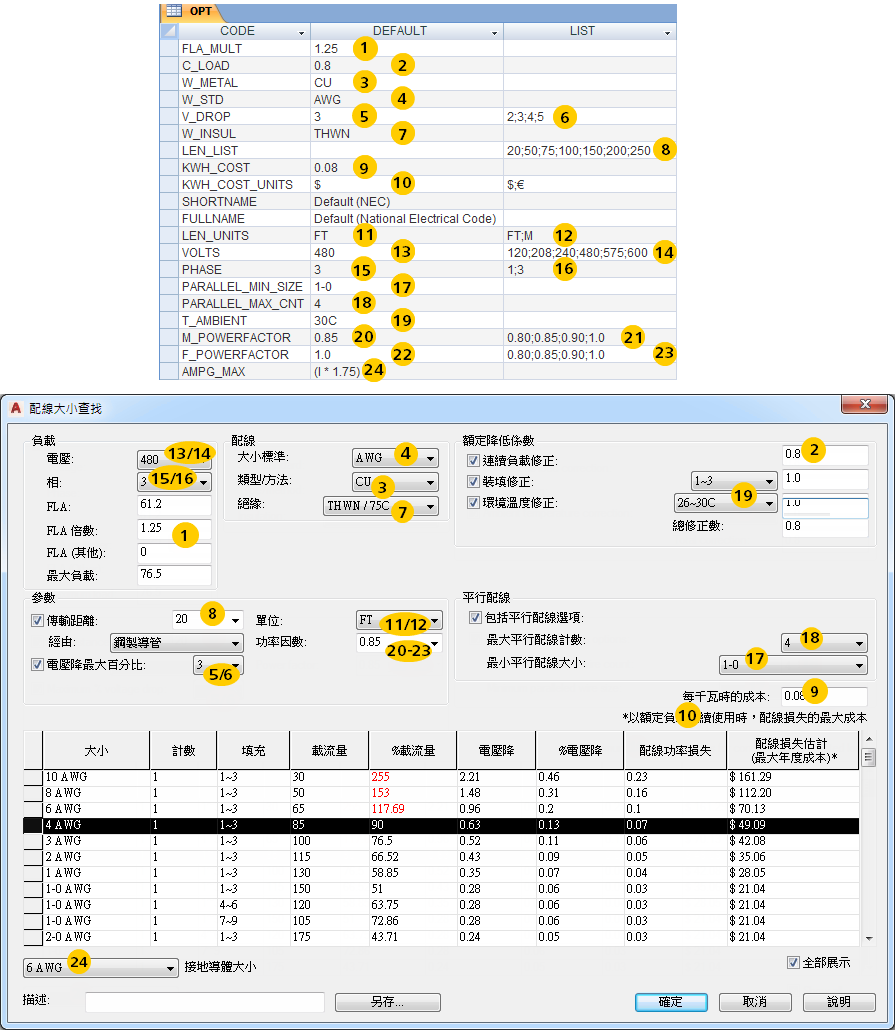Open 最大平行配線計數 dropdown
The height and width of the screenshot is (1031, 895).
coord(825,643)
